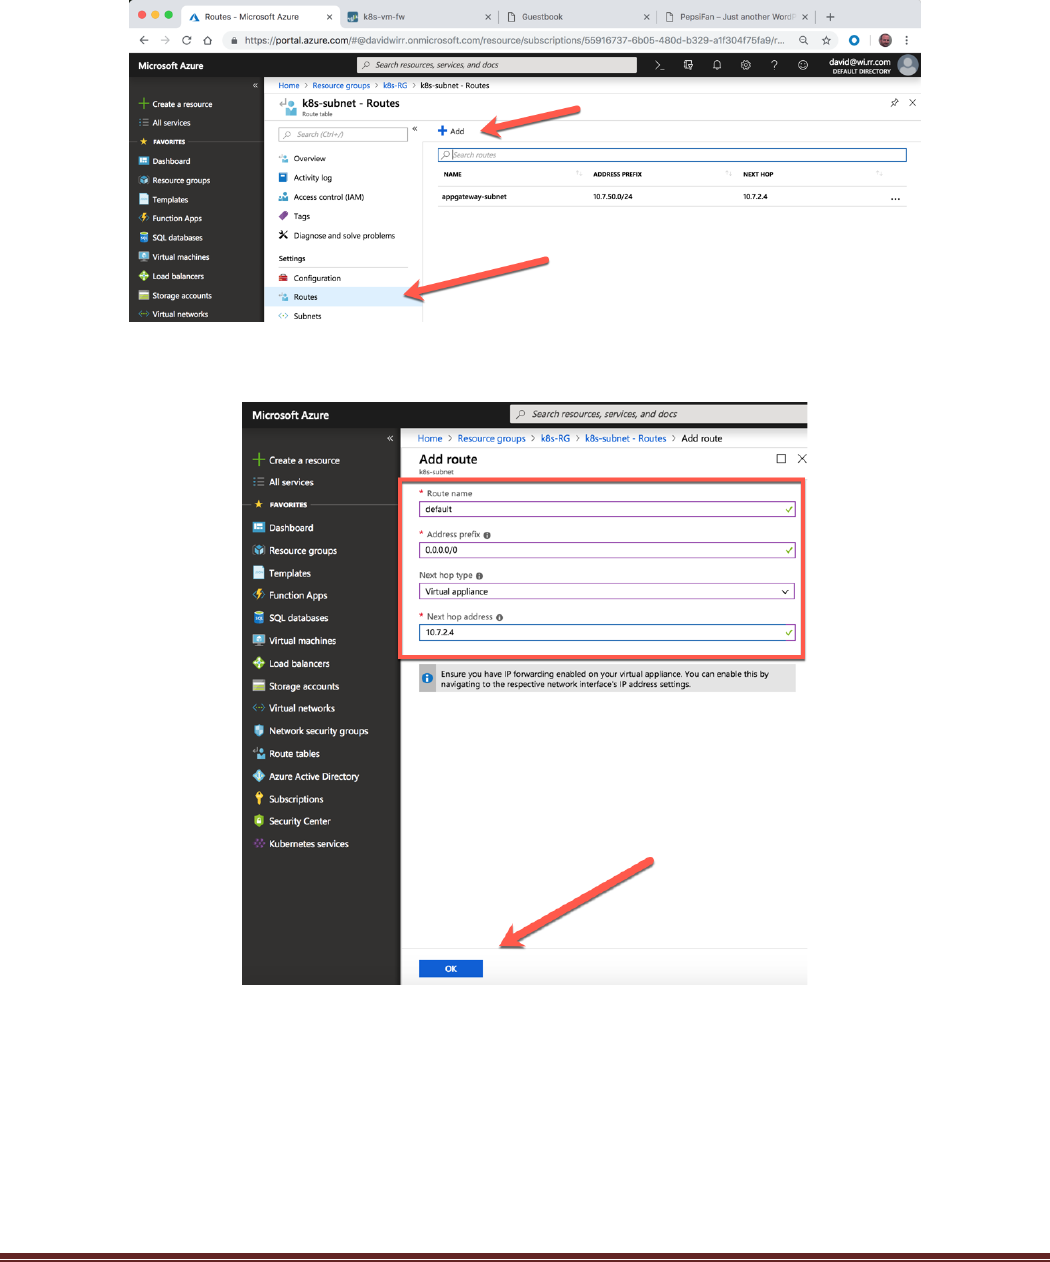
Task: Switch to the PepsiFan browser tab
Action: point(736,17)
